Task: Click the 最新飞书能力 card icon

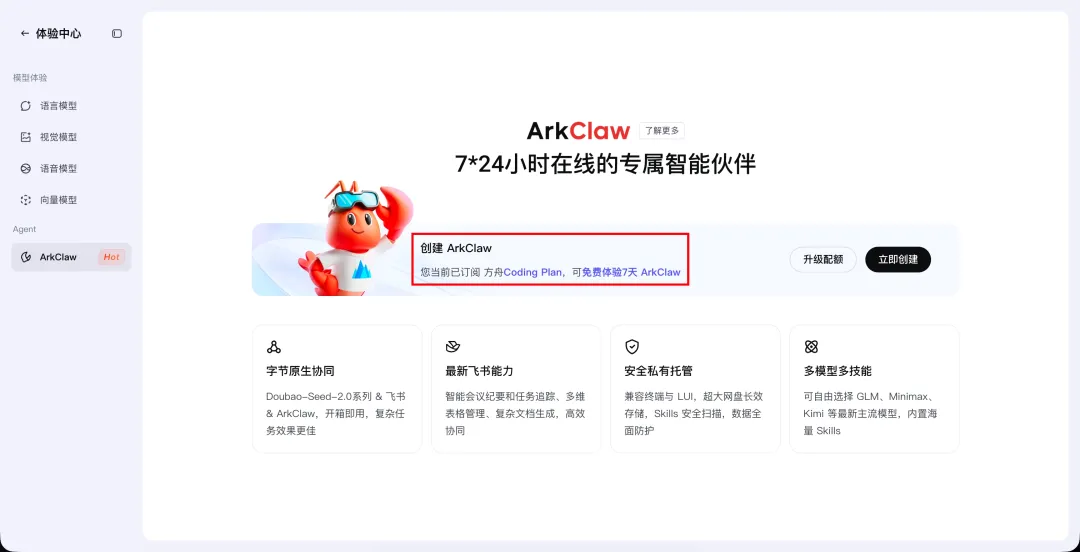Action: point(453,347)
